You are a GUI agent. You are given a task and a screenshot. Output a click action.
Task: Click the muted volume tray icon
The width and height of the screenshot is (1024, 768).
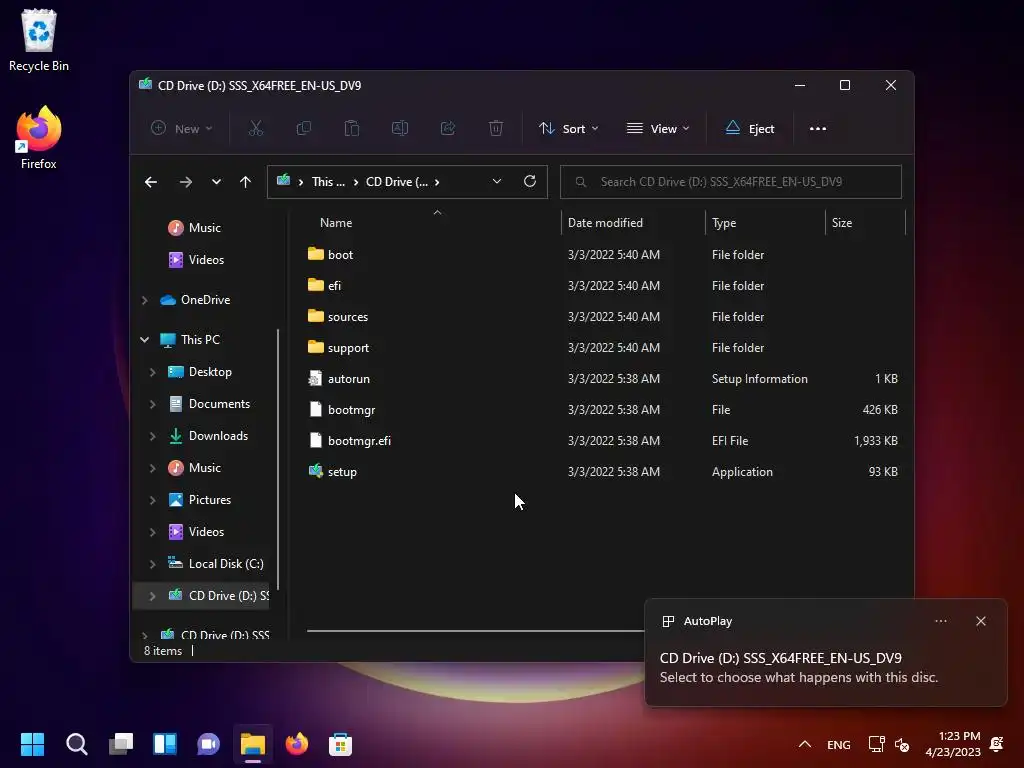[x=902, y=744]
